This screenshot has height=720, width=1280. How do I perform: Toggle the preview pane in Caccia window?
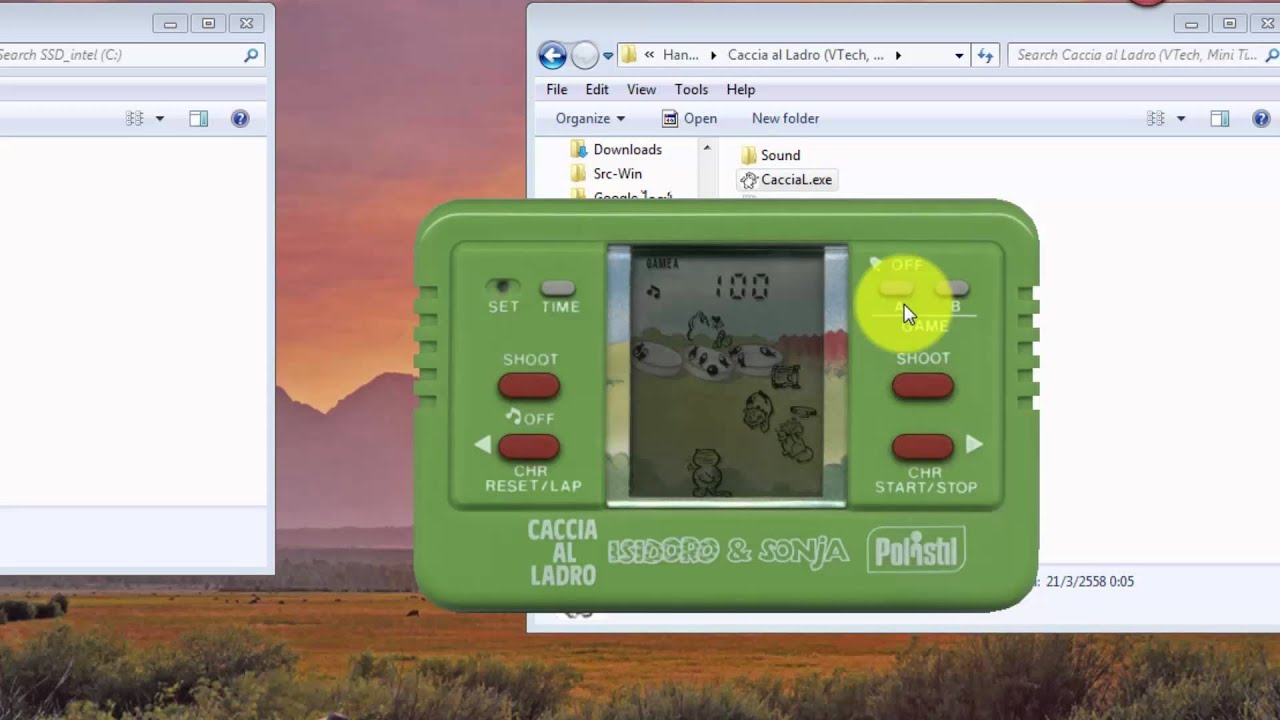pyautogui.click(x=1220, y=118)
